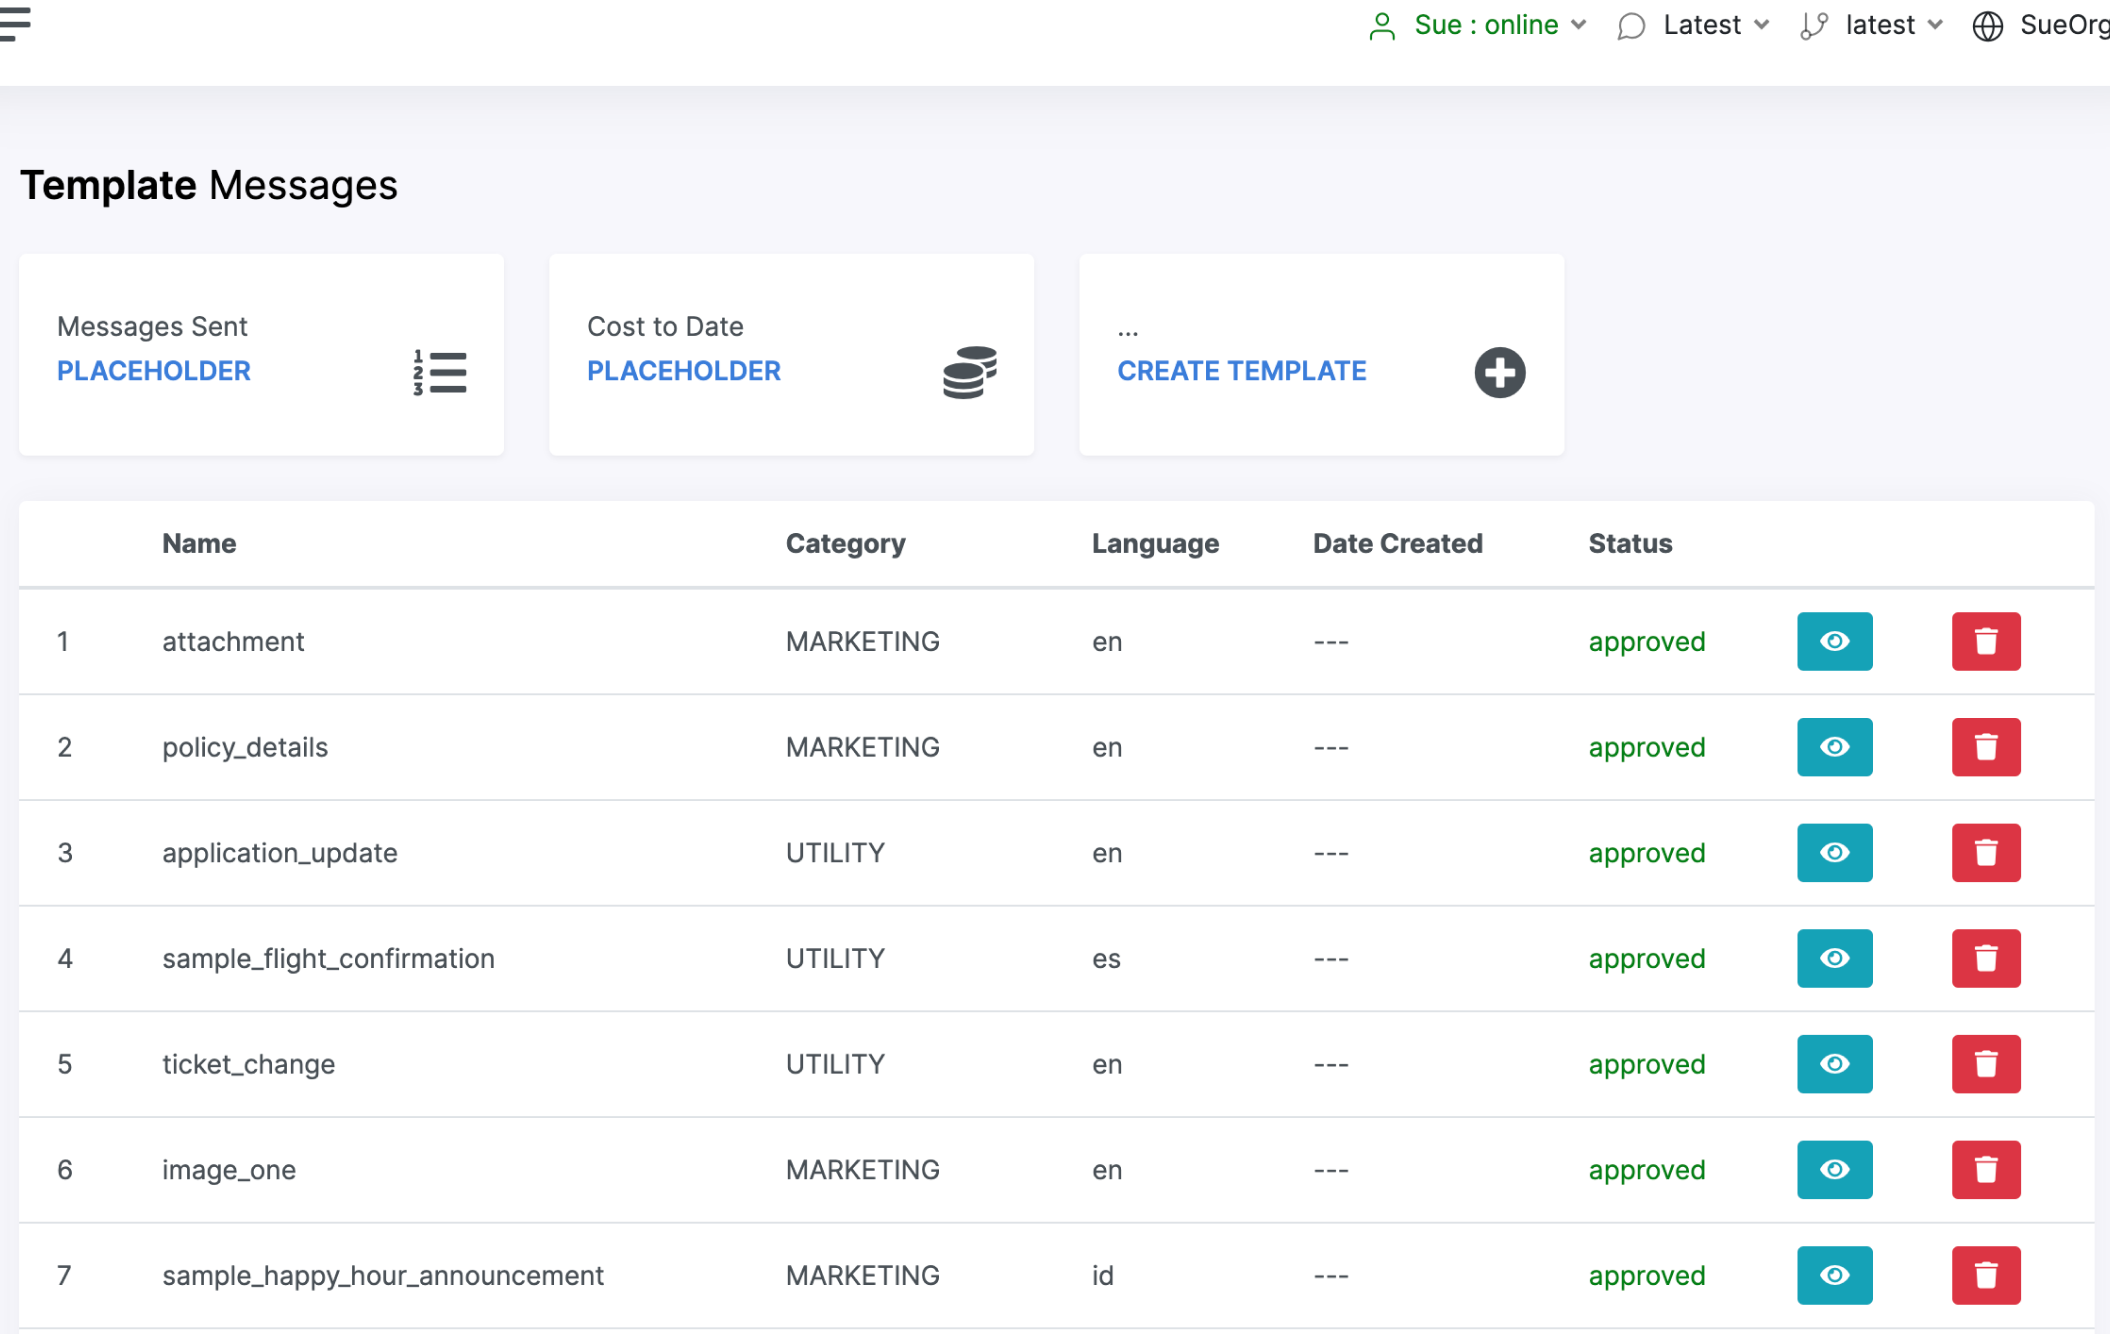2110x1334 pixels.
Task: Click the Date Created column header
Action: (1397, 543)
